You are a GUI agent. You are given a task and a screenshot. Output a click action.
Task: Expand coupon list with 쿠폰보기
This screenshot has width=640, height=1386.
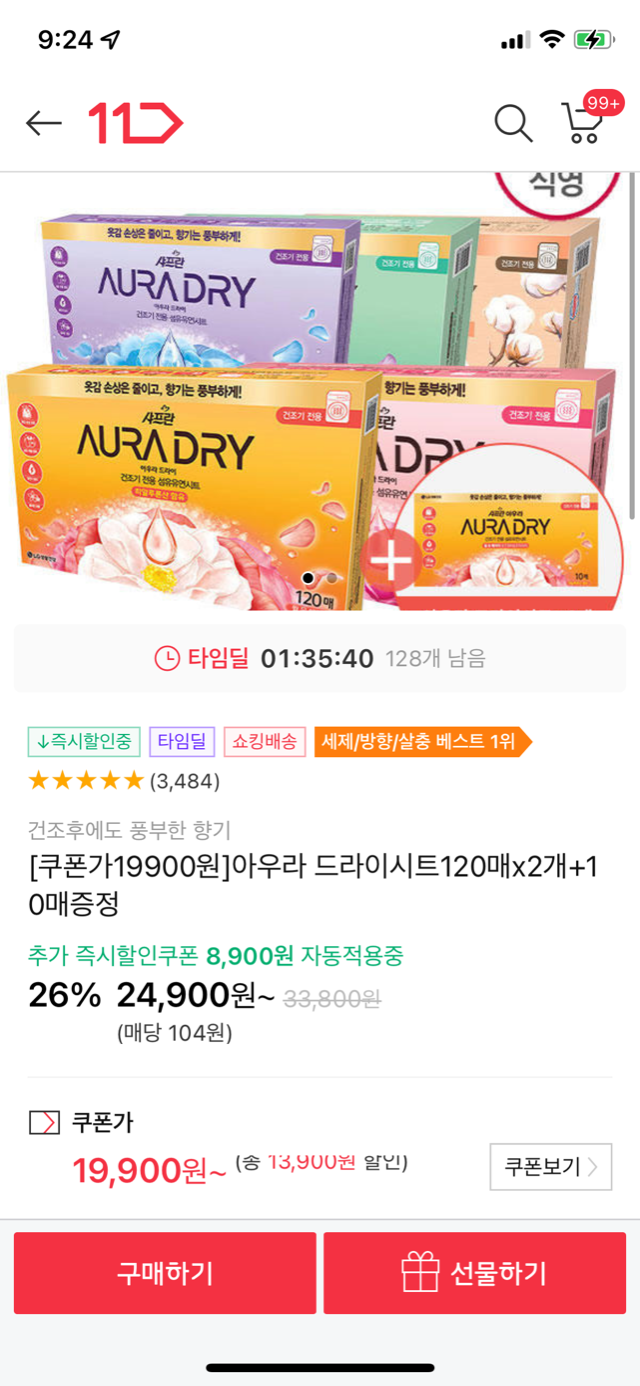(551, 1167)
